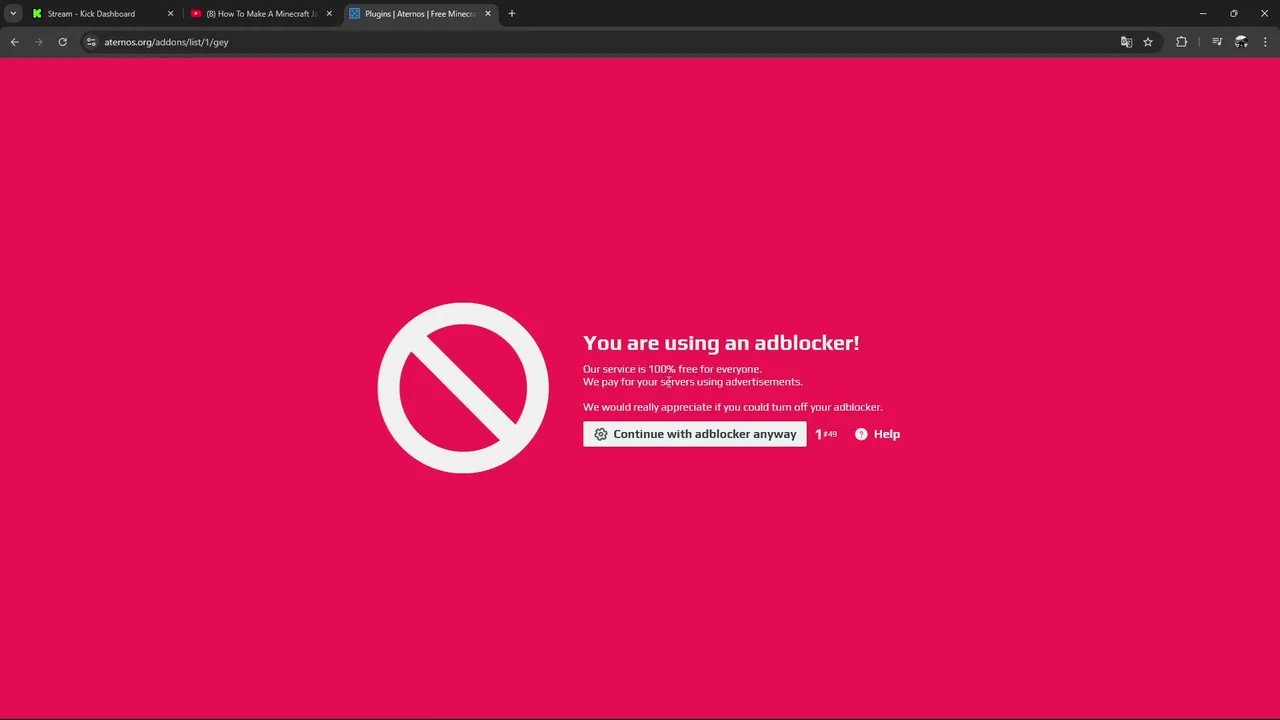Open the Chrome profile avatar
This screenshot has height=720, width=1280.
pyautogui.click(x=1241, y=42)
